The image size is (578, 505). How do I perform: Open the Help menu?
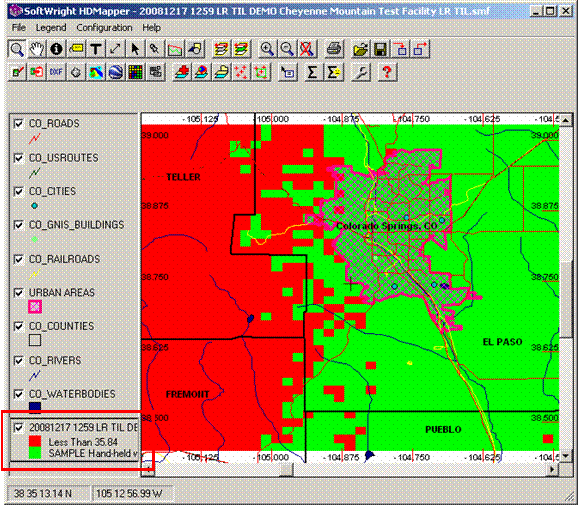pos(151,28)
